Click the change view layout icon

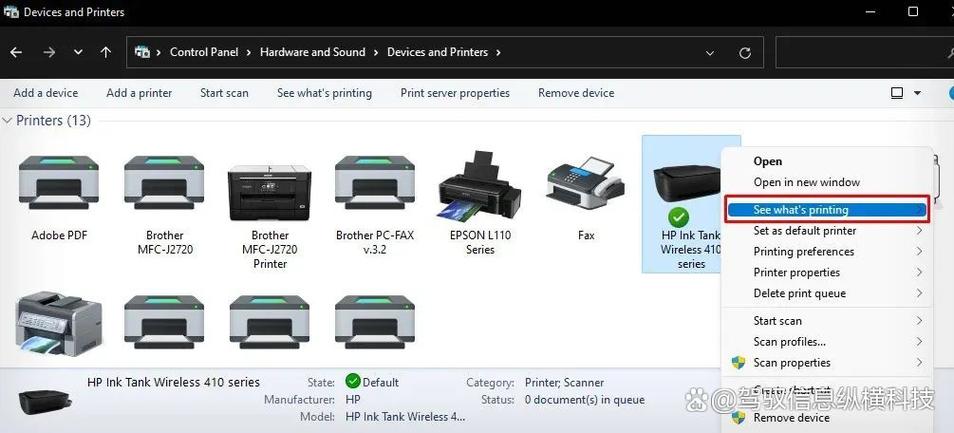897,93
